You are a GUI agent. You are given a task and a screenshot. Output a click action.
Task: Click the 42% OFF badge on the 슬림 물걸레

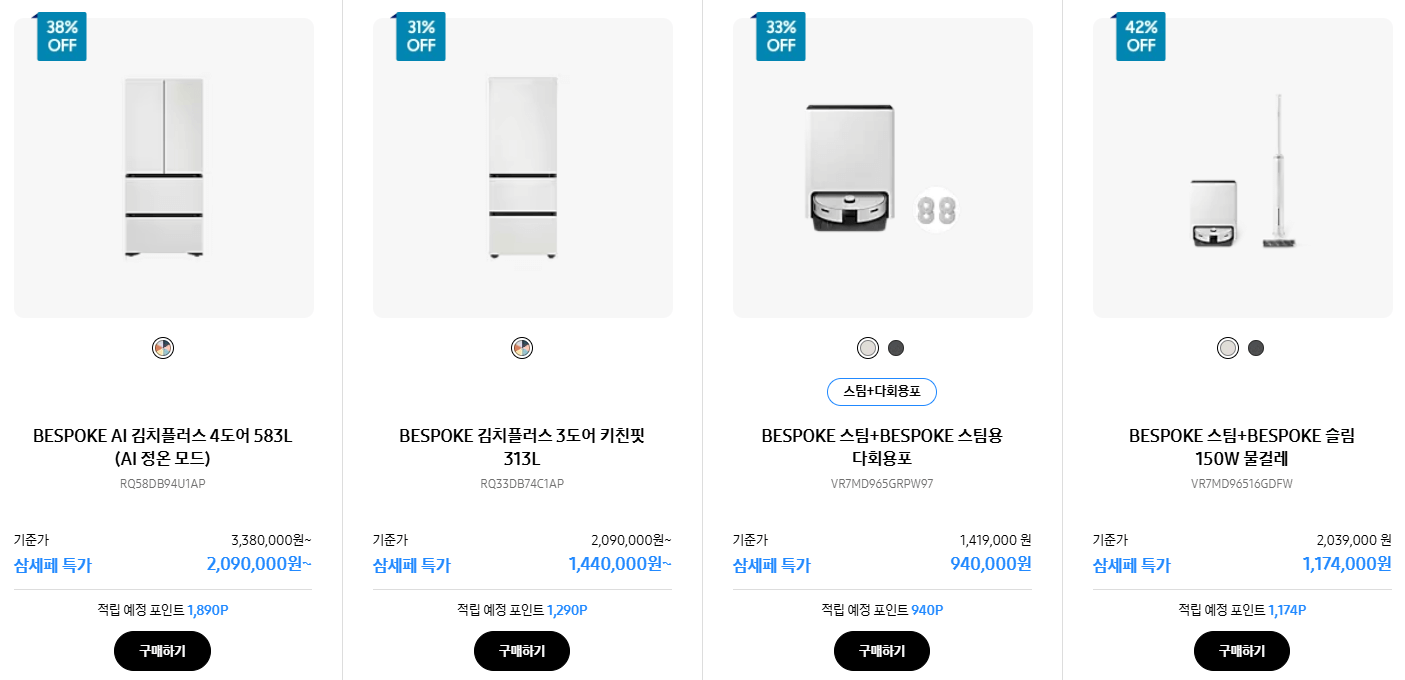click(1140, 36)
